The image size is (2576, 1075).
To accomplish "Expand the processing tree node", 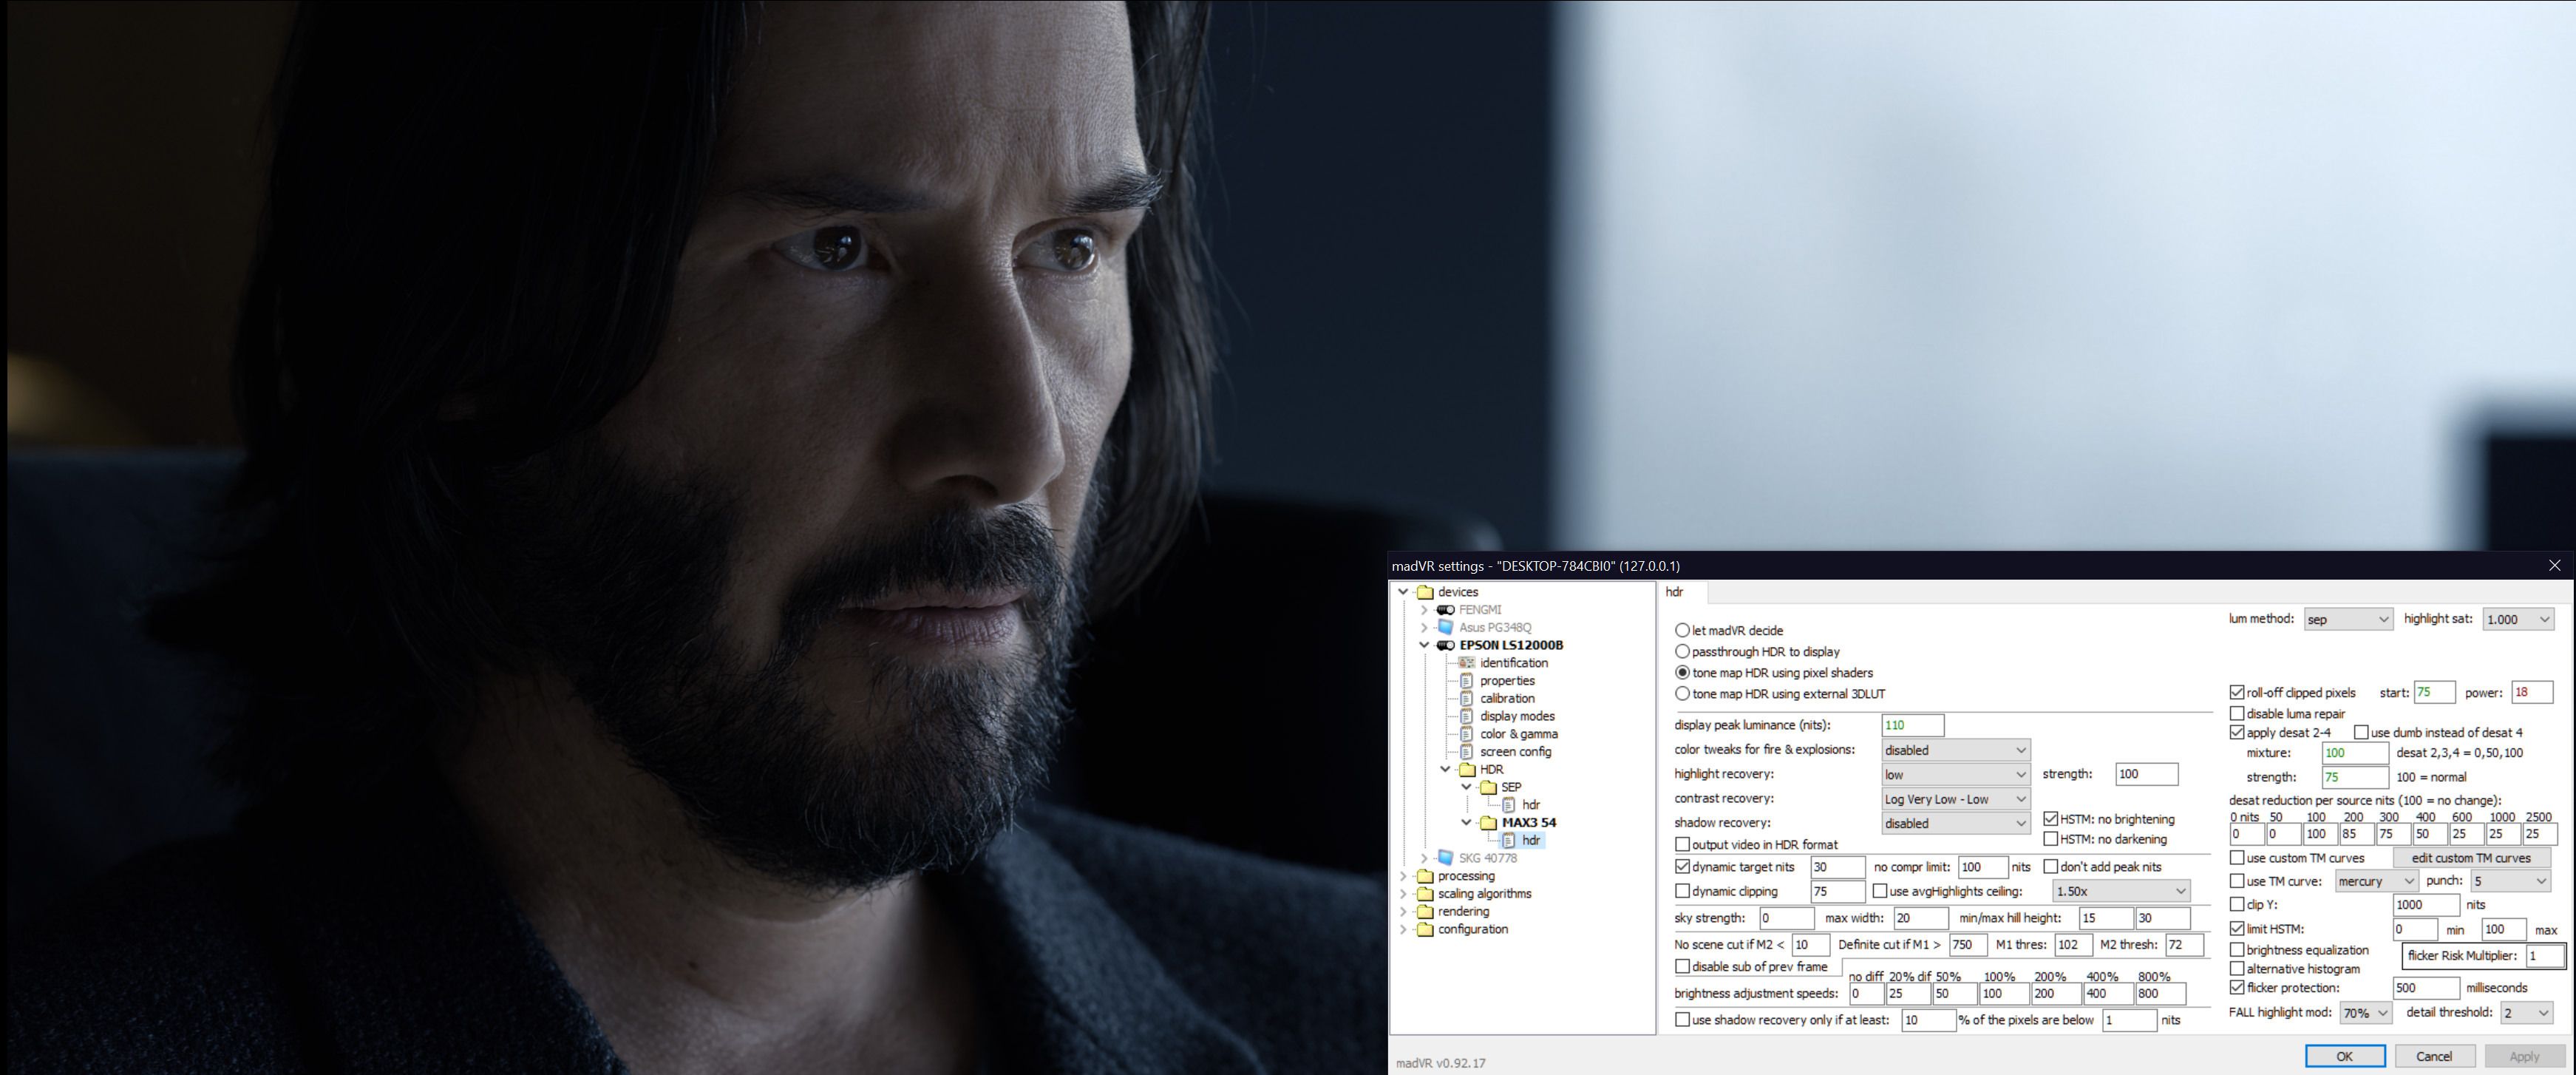I will (x=1403, y=876).
